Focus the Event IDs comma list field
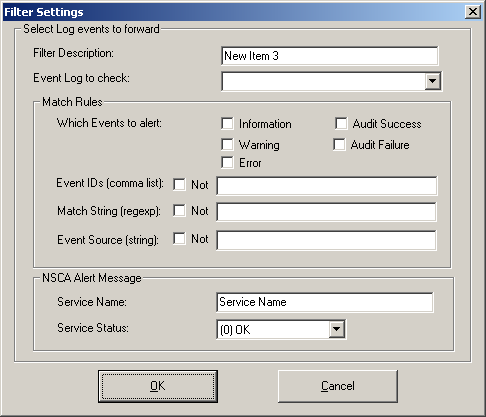486x417 pixels. pos(327,186)
